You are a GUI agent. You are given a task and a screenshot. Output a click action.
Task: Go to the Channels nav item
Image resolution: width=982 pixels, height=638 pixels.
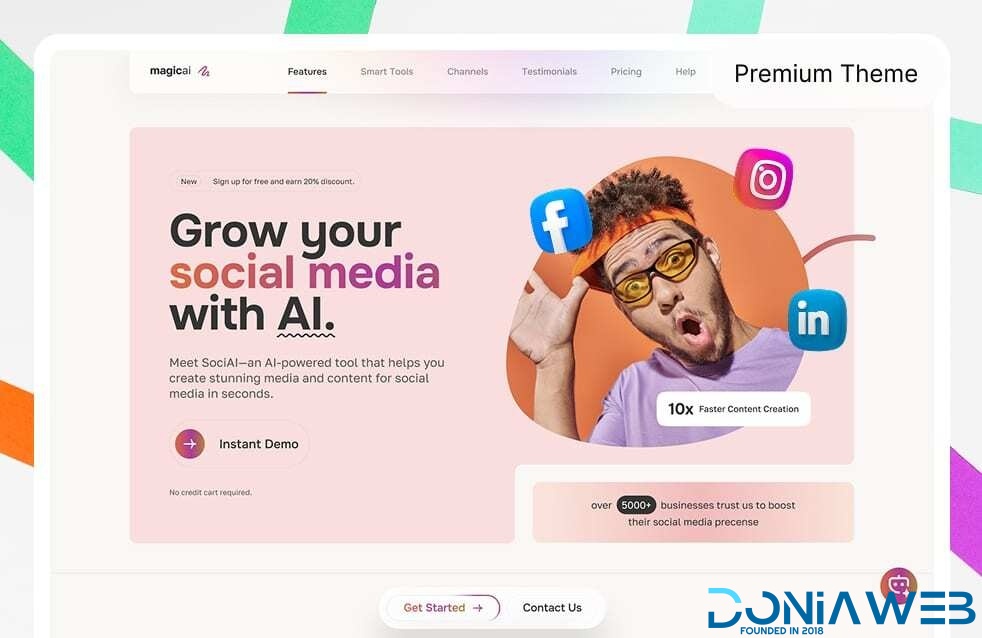click(468, 72)
